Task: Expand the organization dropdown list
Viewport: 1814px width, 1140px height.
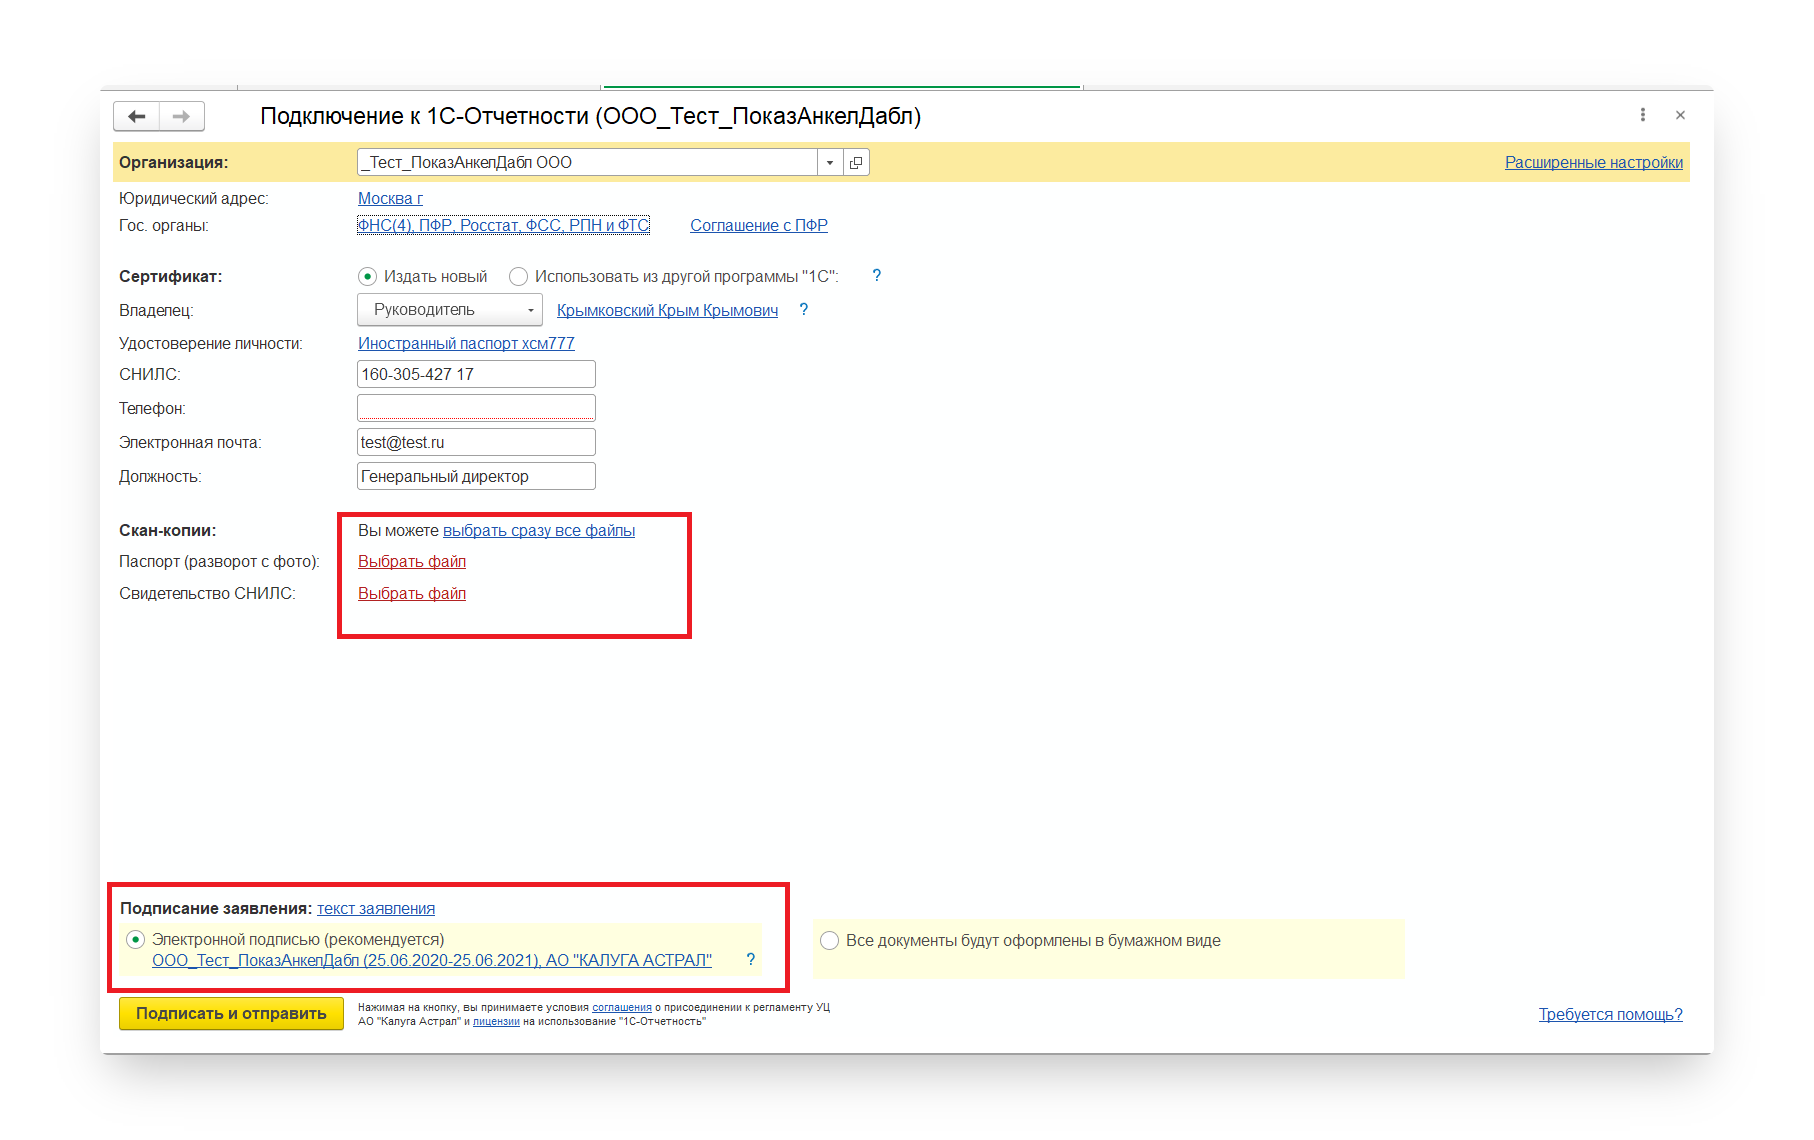Action: pyautogui.click(x=830, y=163)
